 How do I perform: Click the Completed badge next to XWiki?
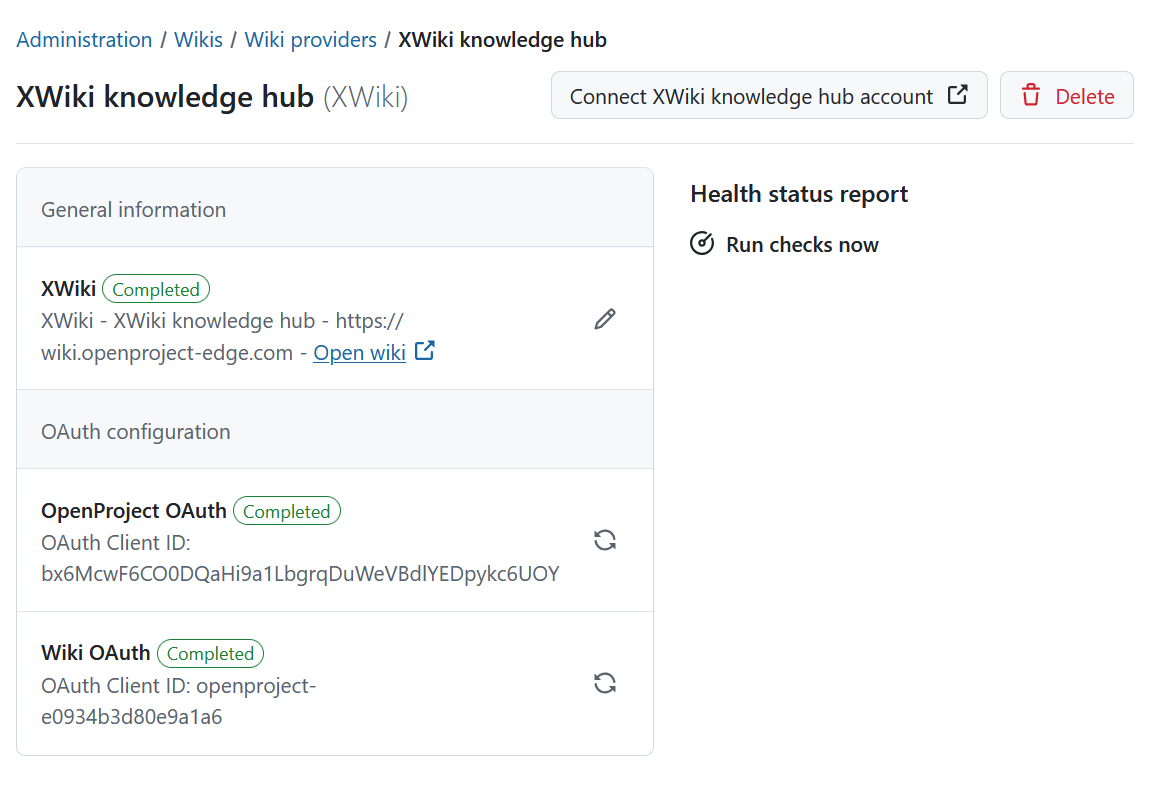tap(156, 289)
